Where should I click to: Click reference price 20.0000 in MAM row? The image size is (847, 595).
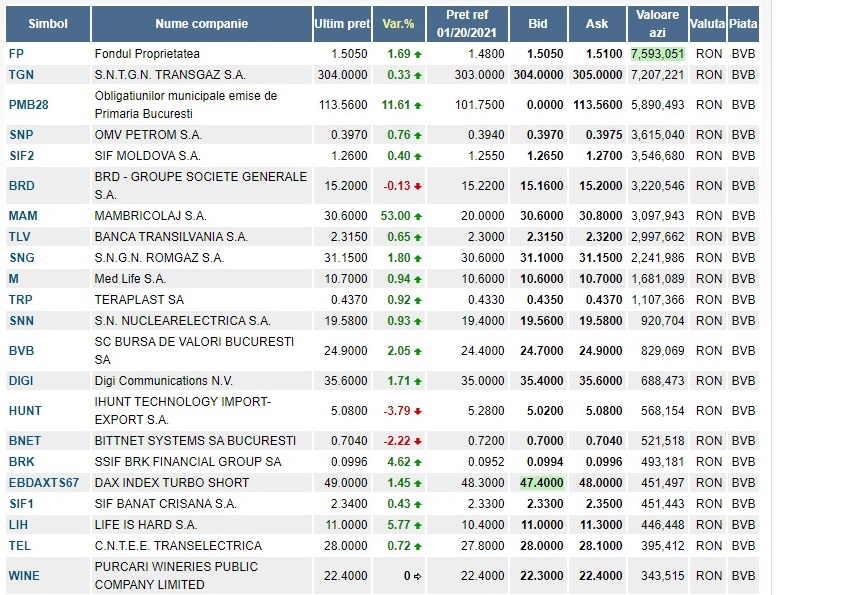[482, 216]
